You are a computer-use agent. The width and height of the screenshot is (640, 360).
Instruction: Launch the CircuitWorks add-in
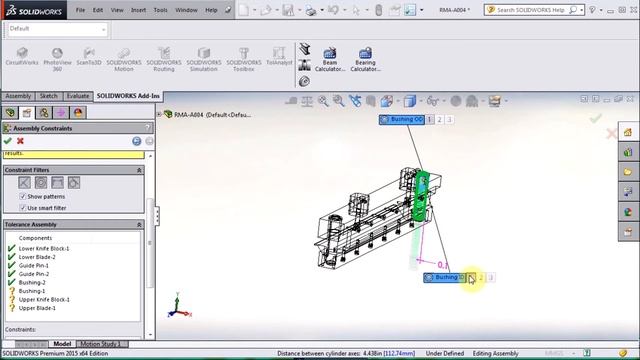point(22,56)
